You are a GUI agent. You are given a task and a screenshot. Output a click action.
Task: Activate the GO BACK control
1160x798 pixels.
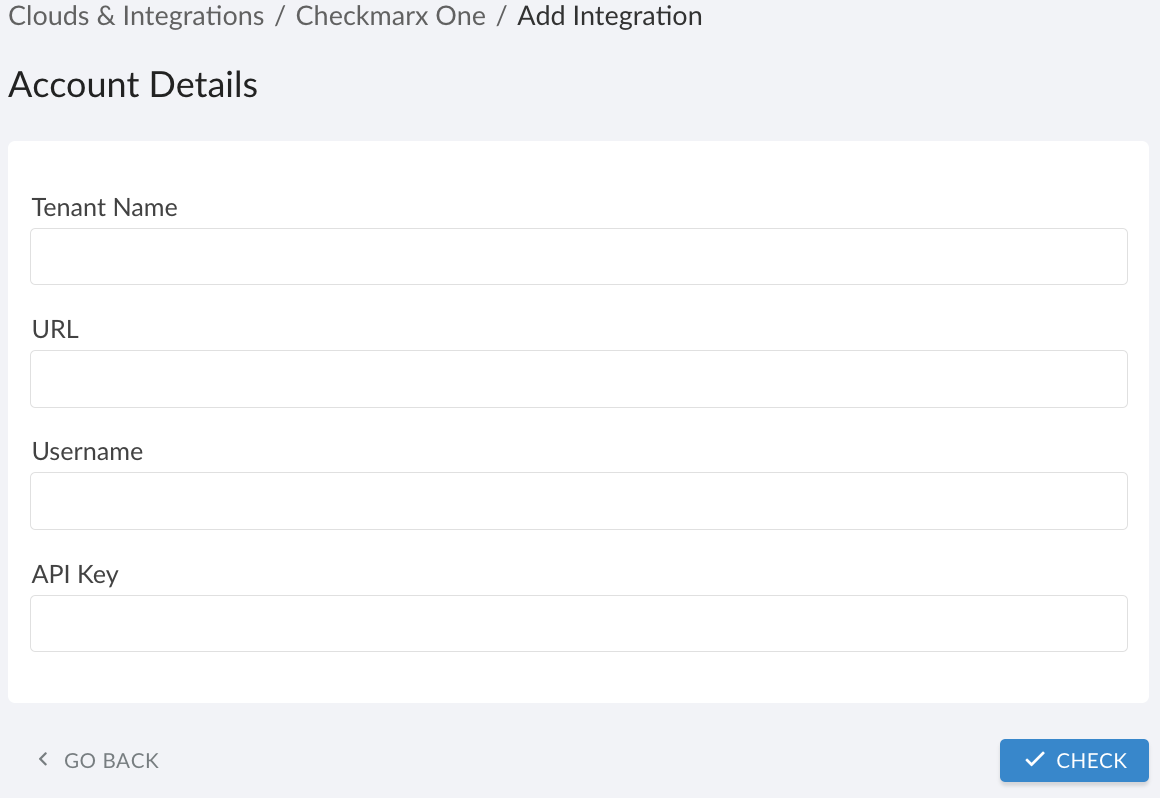(x=111, y=760)
